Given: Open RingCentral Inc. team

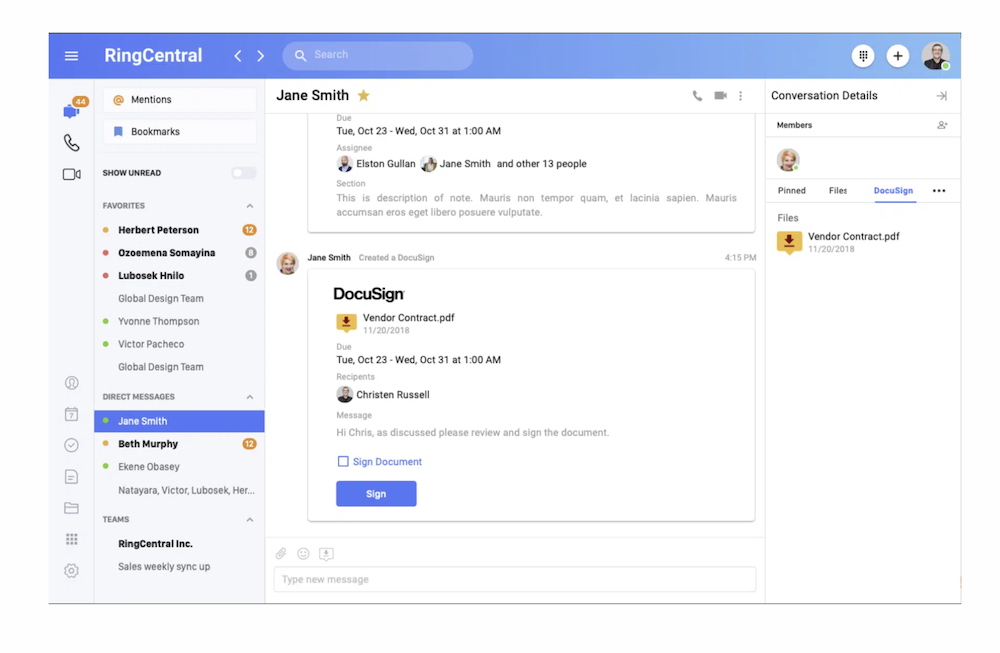Looking at the screenshot, I should pyautogui.click(x=179, y=544).
